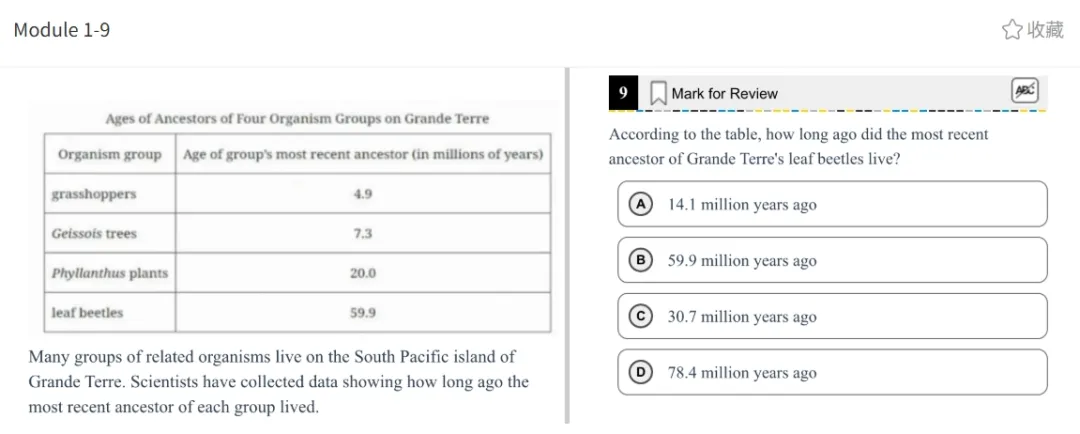Click the 59.9 value in the table
This screenshot has width=1080, height=434.
click(363, 313)
